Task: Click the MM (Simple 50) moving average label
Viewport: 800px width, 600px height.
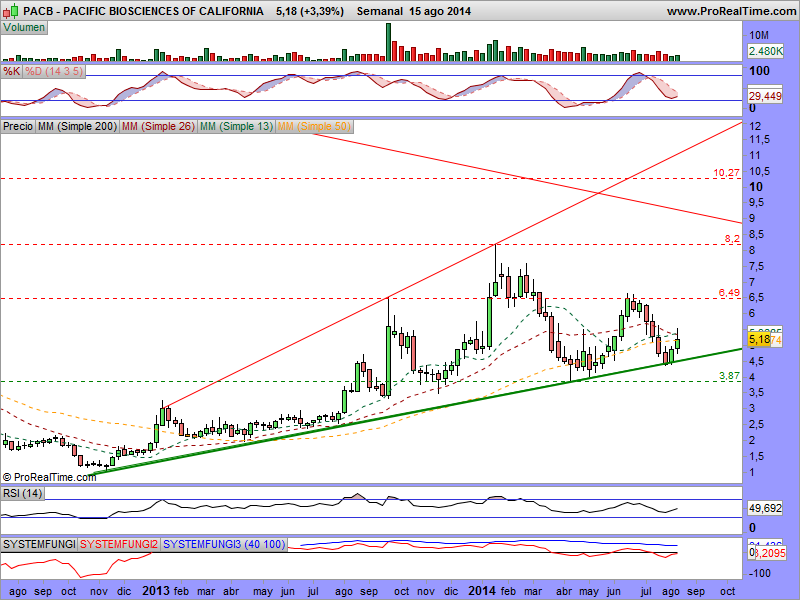Action: pos(314,126)
